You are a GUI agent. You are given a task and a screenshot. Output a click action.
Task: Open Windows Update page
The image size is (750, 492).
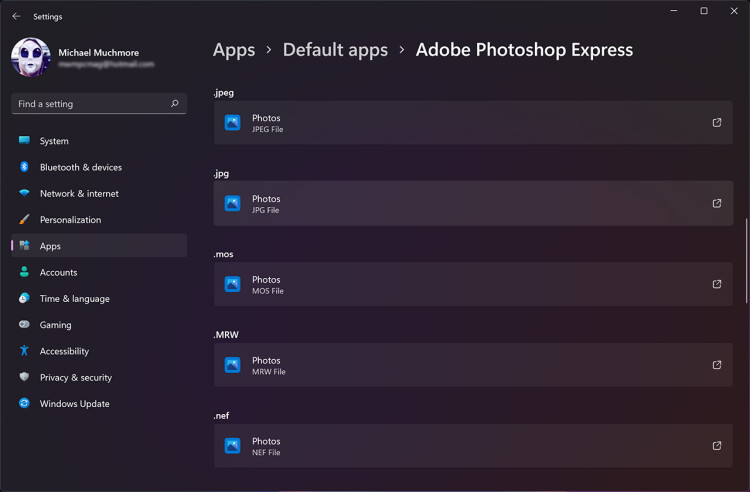[x=74, y=404]
